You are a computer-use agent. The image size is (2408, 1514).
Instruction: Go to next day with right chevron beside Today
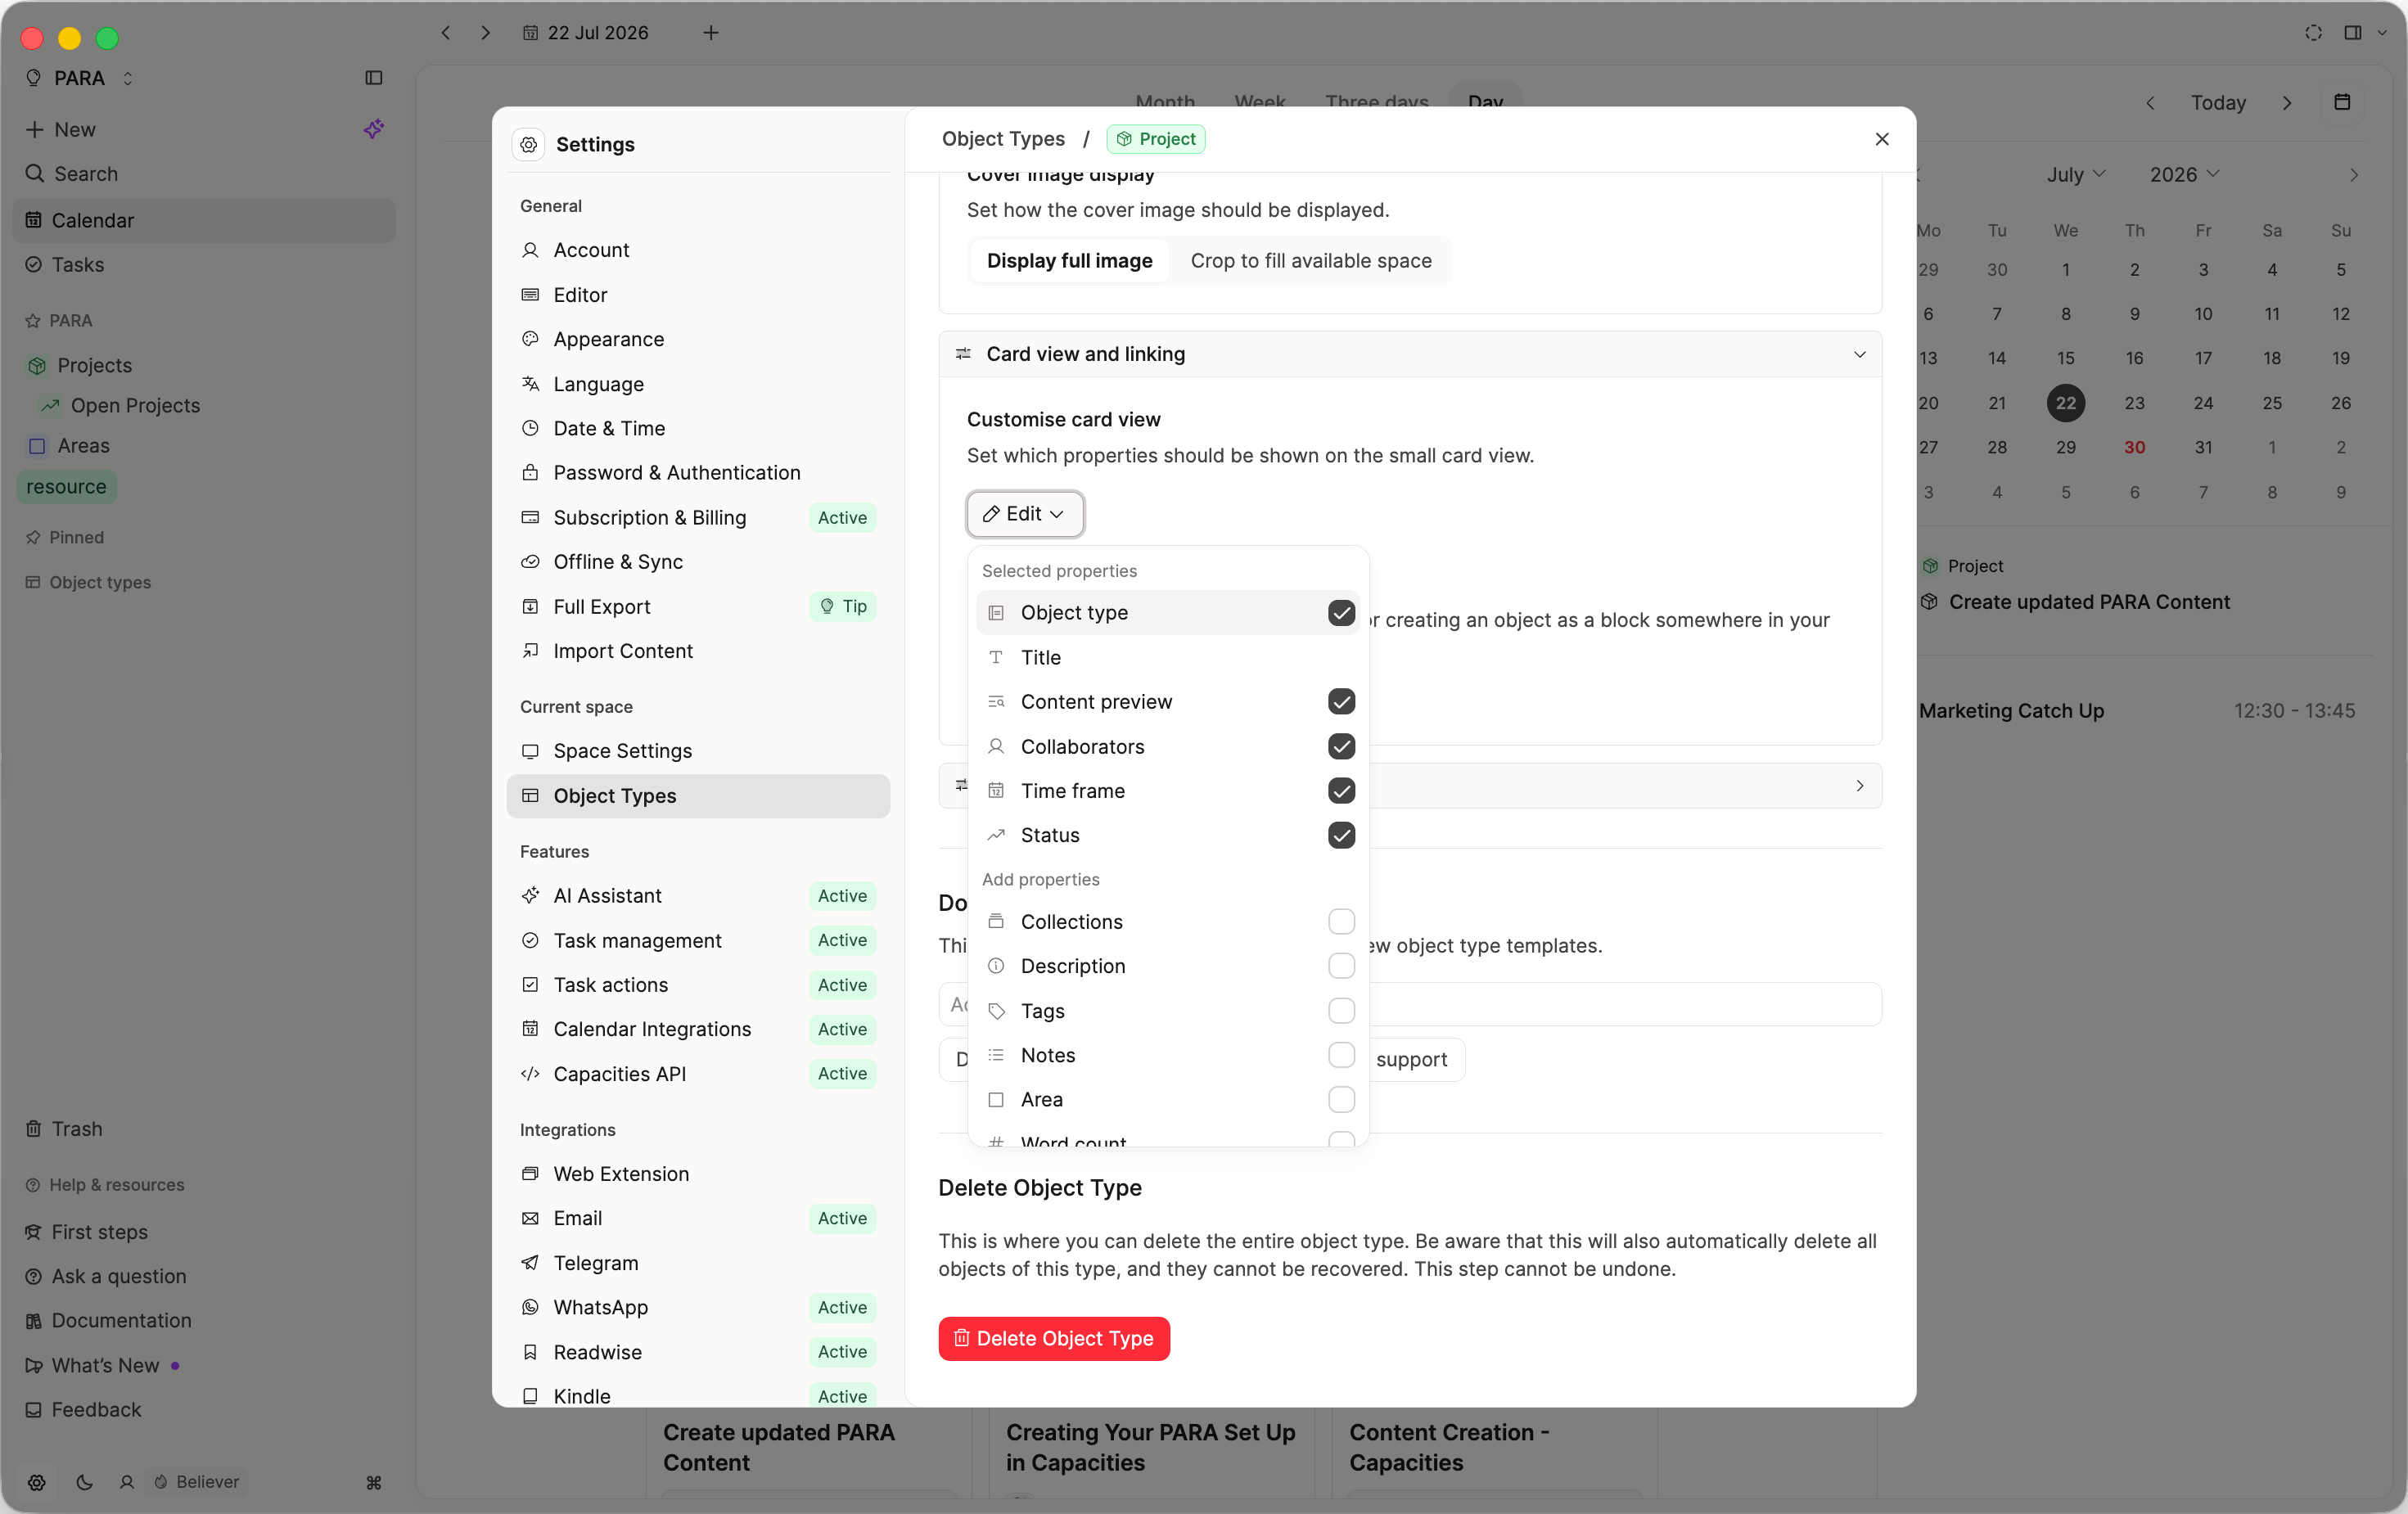point(2287,103)
